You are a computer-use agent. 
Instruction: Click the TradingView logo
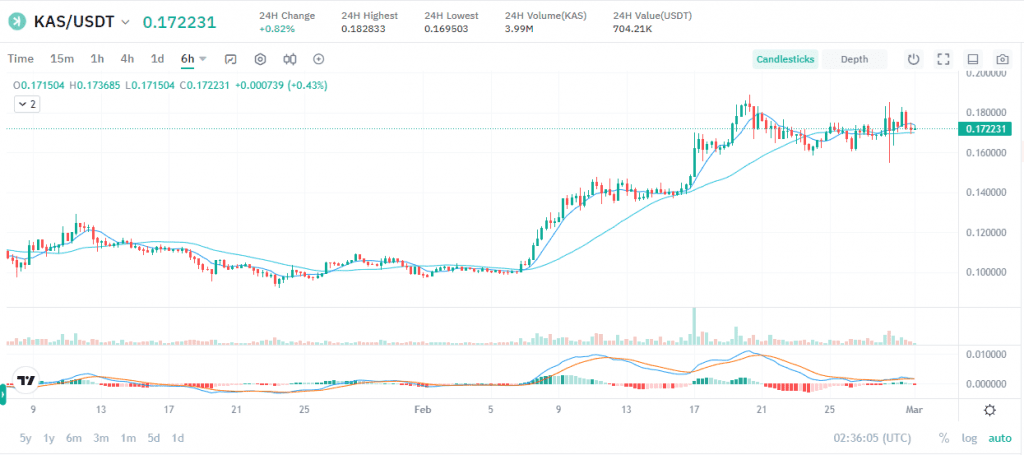point(27,380)
